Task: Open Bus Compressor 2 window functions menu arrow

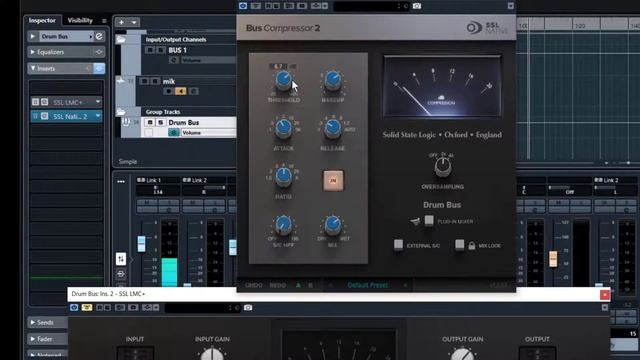Action: (511, 6)
